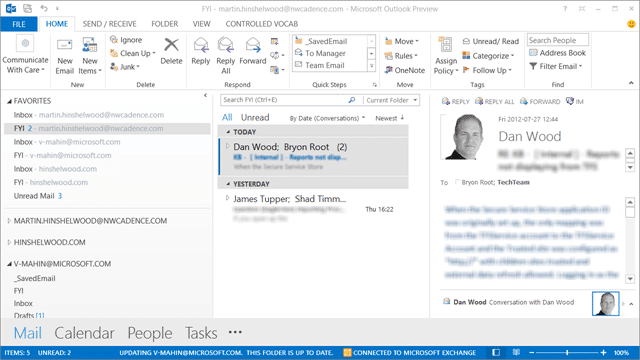Click the Meeting reply icon in Respond group
This screenshot has height=360, width=640.
pyautogui.click(x=275, y=41)
